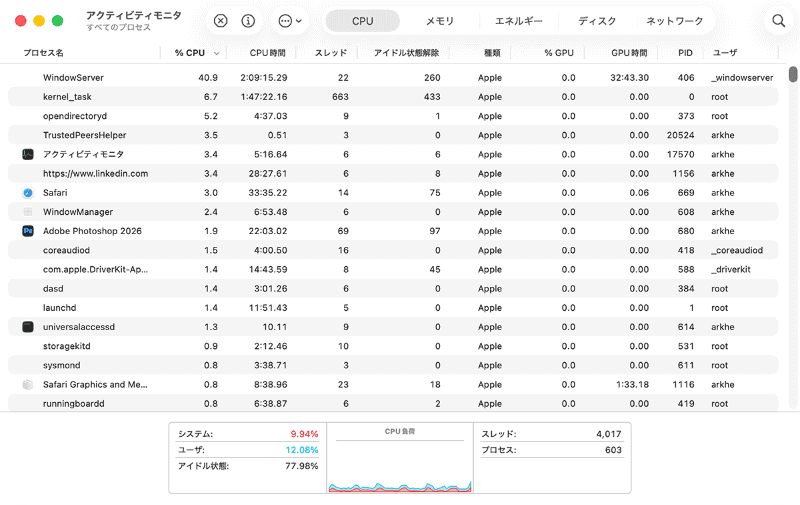The height and width of the screenshot is (505, 800).
Task: Click the ユーザ 12.08% statistic
Action: (248, 450)
